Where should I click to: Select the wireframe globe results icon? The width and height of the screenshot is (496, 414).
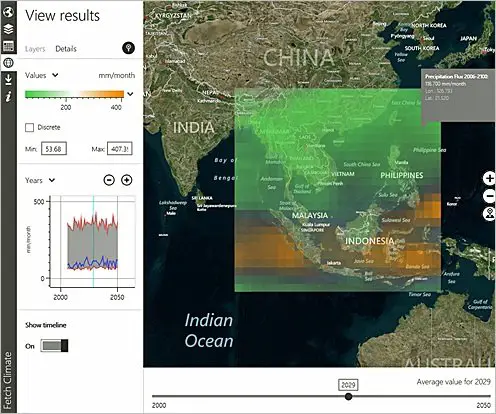(x=8, y=62)
